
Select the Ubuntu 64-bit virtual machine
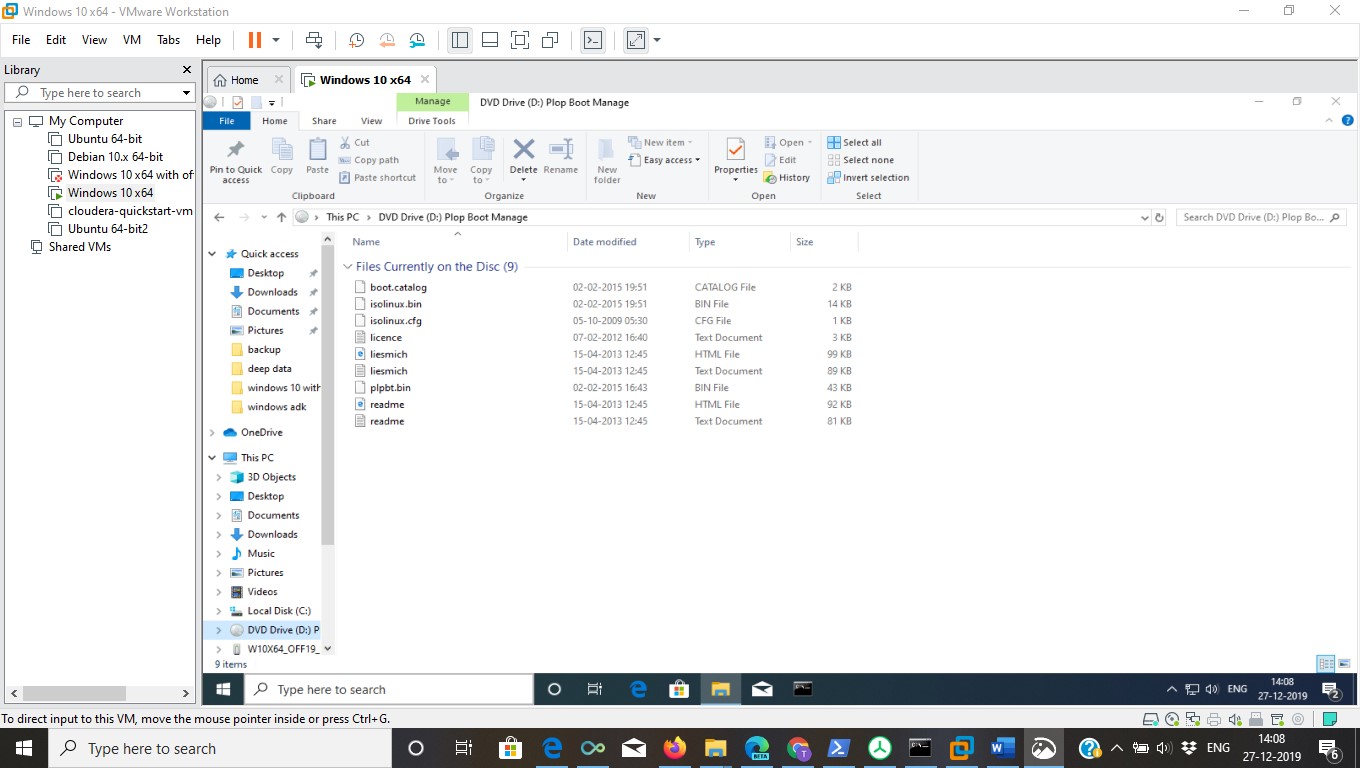tap(104, 138)
